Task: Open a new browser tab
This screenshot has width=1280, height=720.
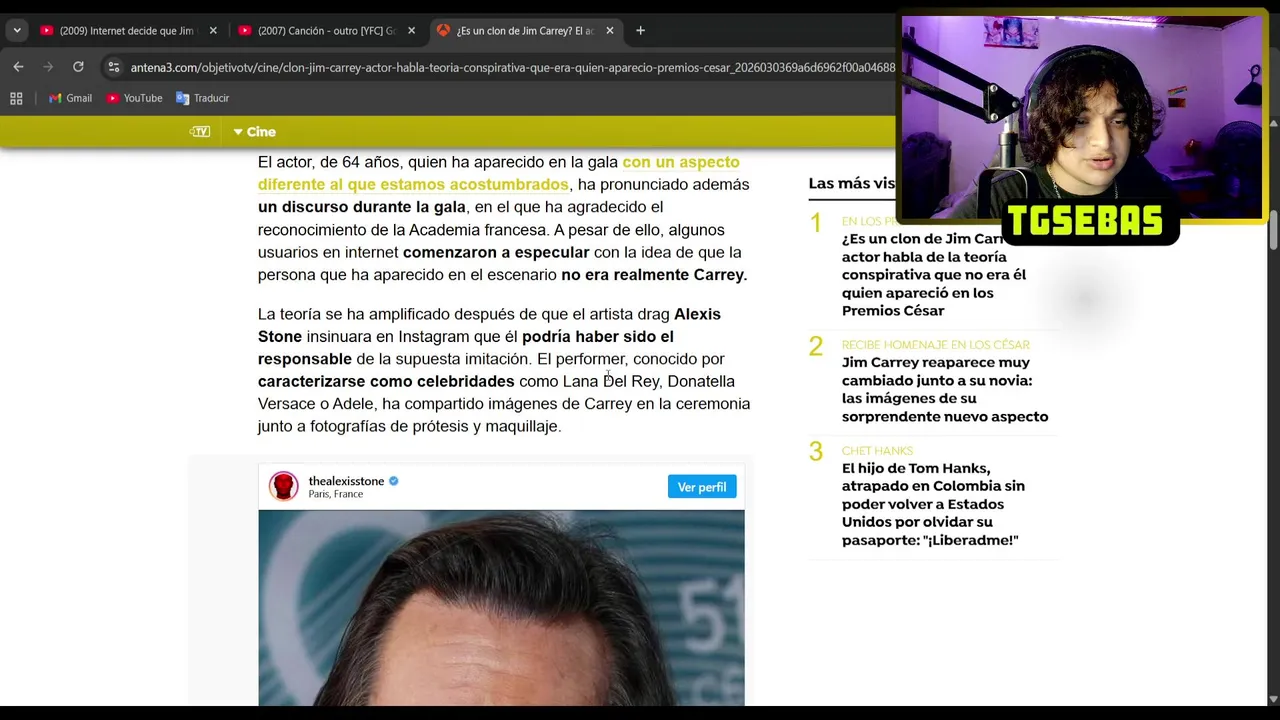Action: coord(640,31)
